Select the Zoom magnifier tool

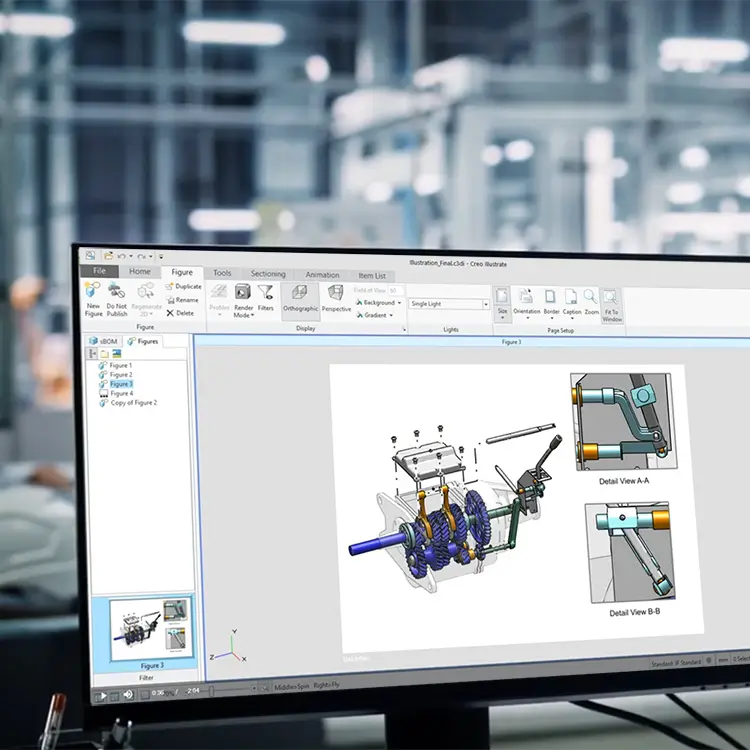pos(591,298)
